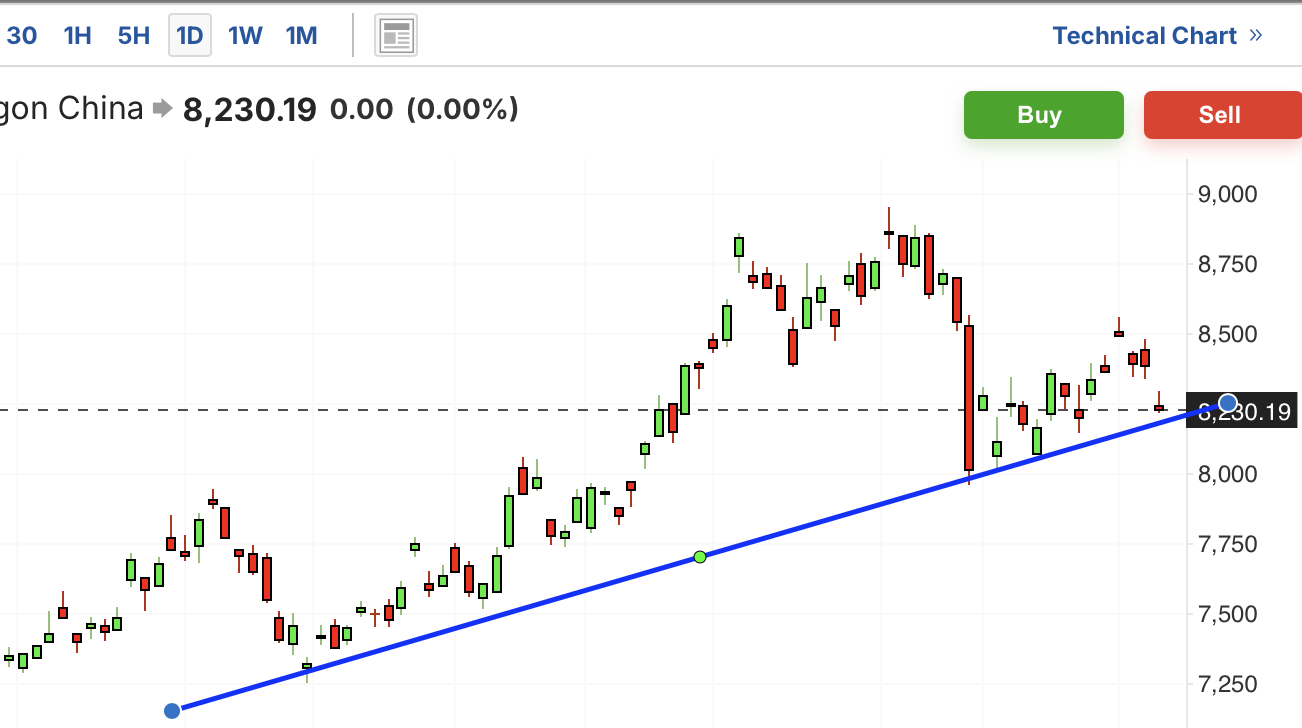
Task: Select the 5H timeframe
Action: pos(133,36)
